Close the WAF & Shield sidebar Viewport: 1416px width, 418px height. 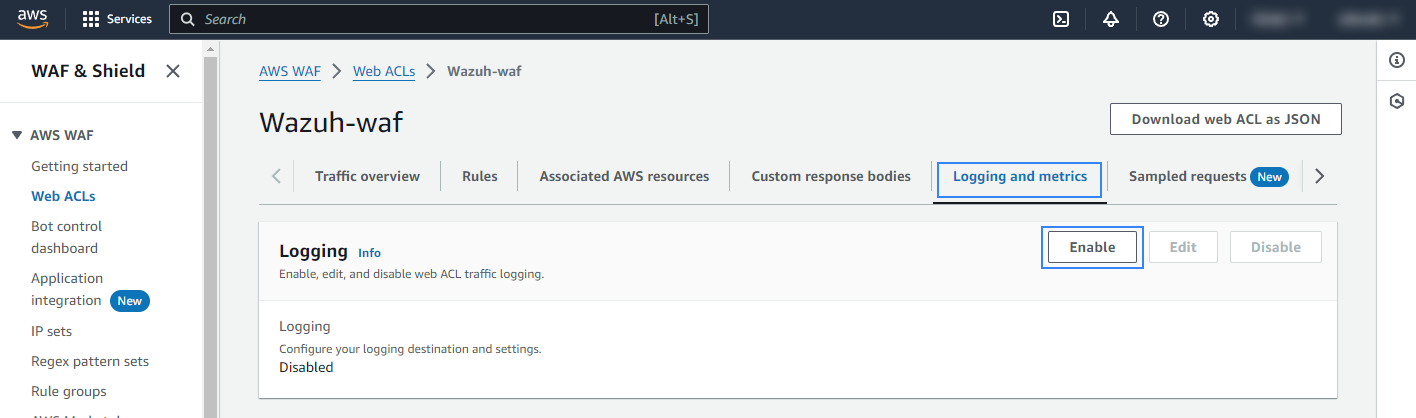pyautogui.click(x=173, y=71)
